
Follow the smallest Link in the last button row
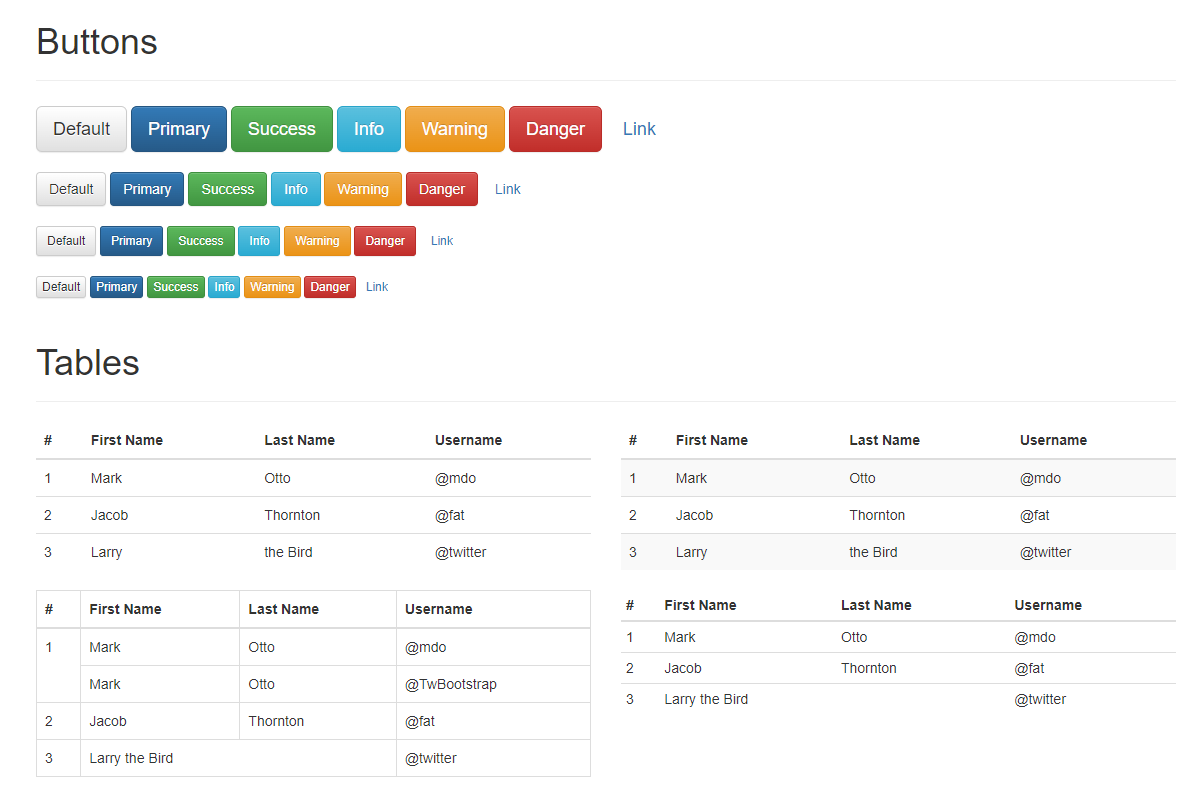pyautogui.click(x=377, y=287)
